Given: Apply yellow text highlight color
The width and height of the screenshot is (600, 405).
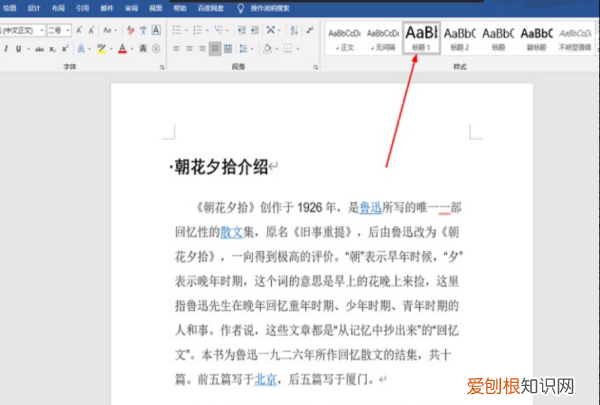Looking at the screenshot, I should (101, 49).
